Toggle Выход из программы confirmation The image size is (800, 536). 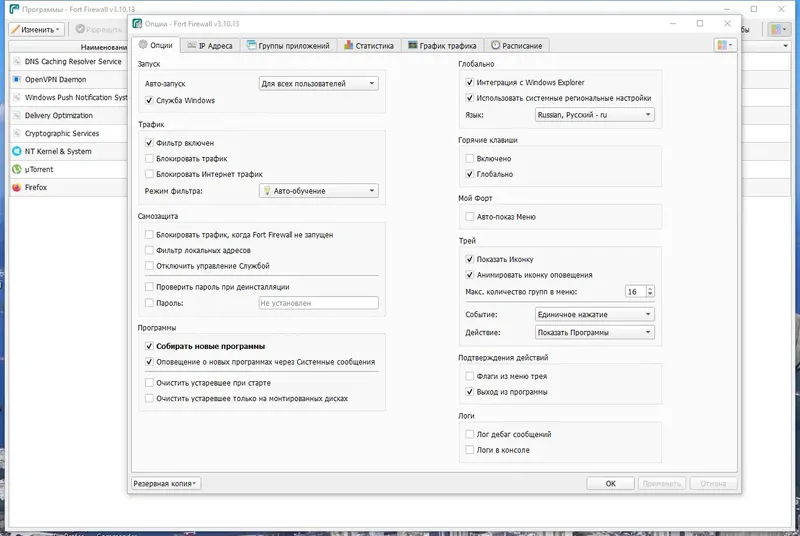tap(469, 392)
